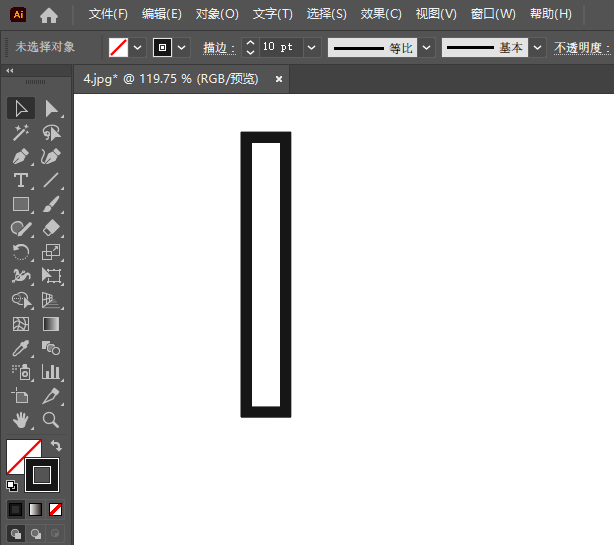Choose the Eyedropper tool
The image size is (614, 545).
tap(21, 348)
